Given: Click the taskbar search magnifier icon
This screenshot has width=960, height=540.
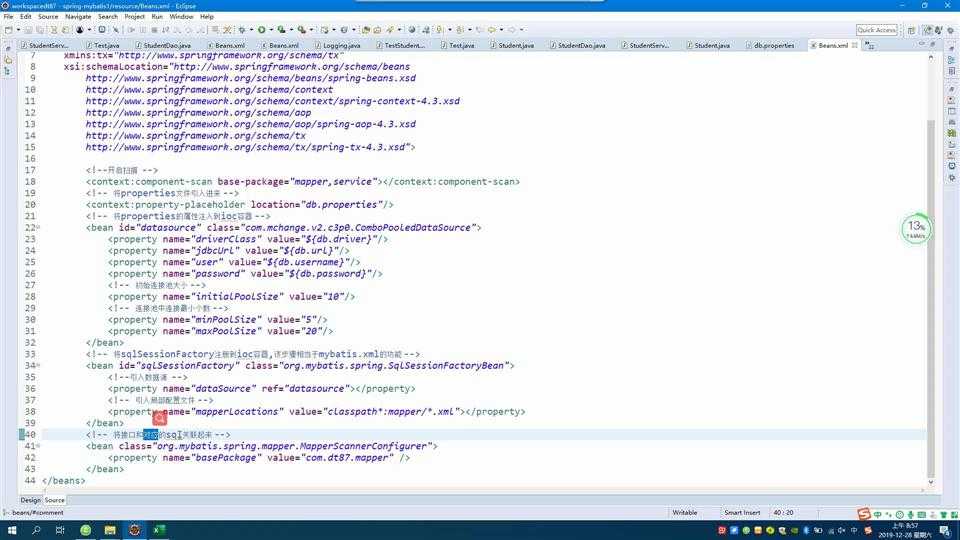Looking at the screenshot, I should pyautogui.click(x=36, y=530).
